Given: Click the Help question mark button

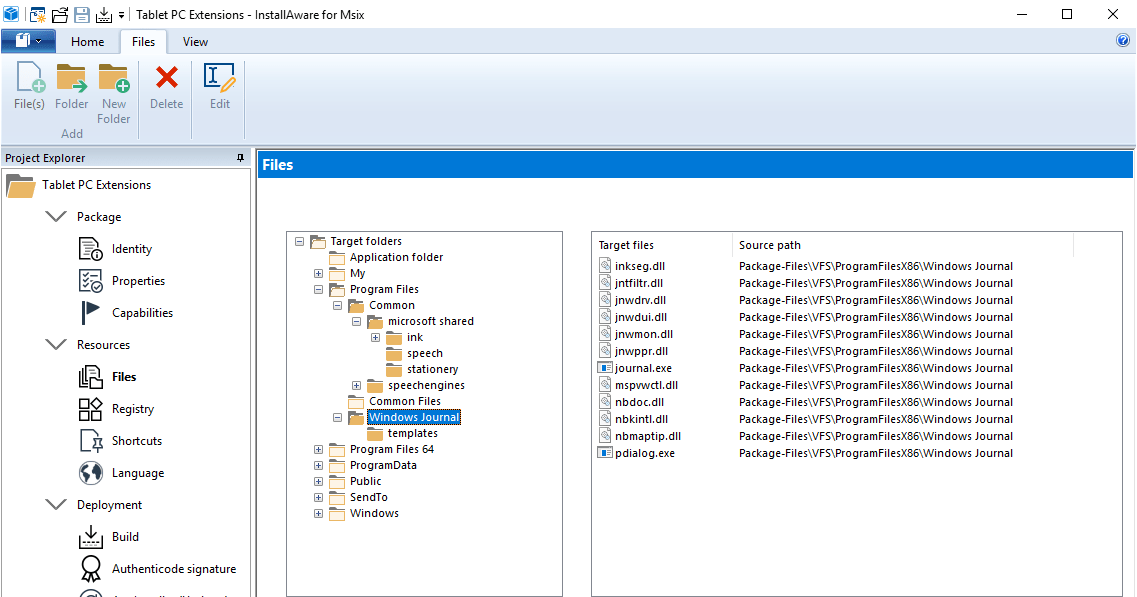Looking at the screenshot, I should [x=1122, y=40].
